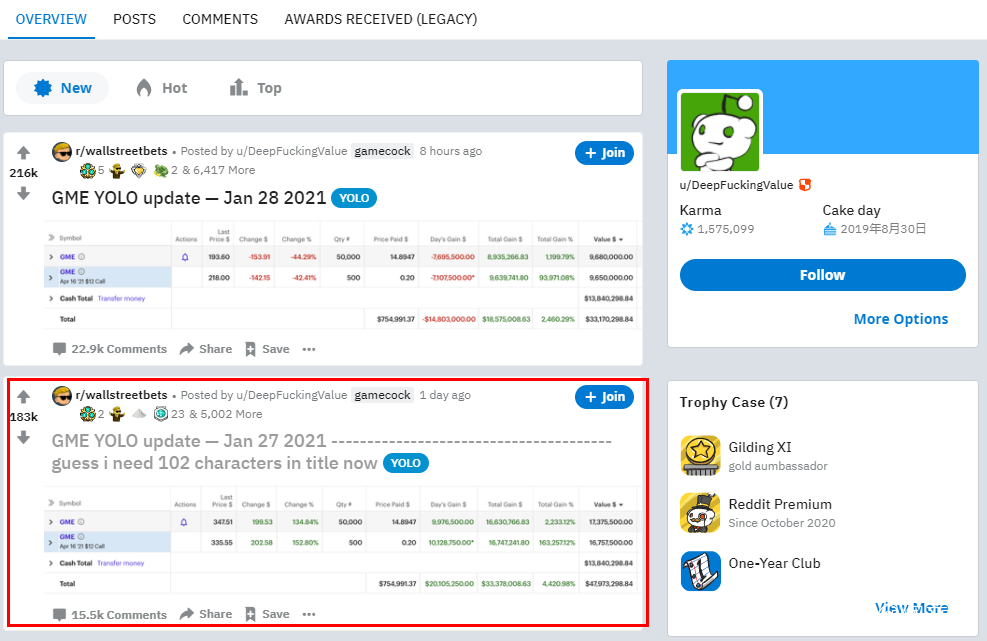The width and height of the screenshot is (987, 641).
Task: Click the Gilding XI trophy icon
Action: [700, 455]
